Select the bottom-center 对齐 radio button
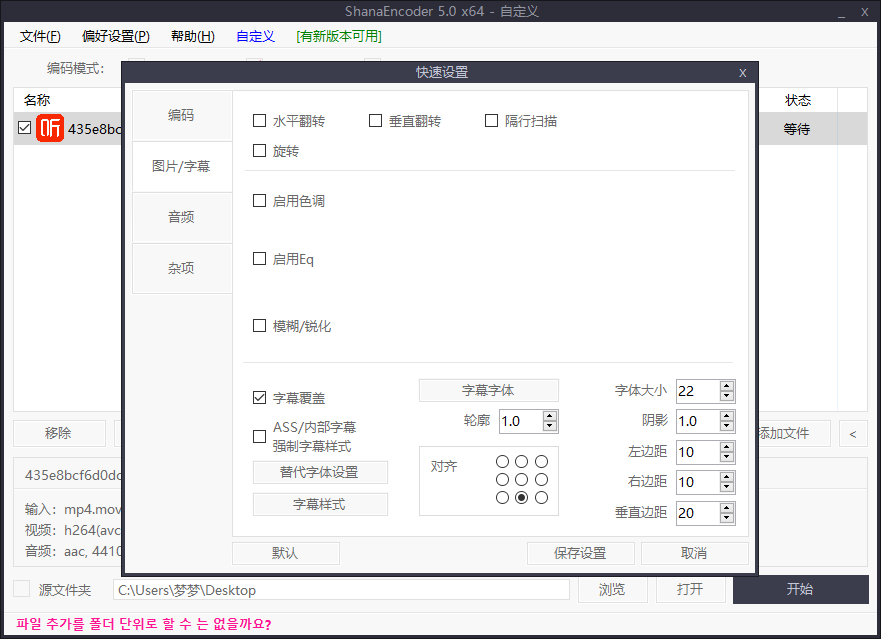881x639 pixels. tap(521, 497)
